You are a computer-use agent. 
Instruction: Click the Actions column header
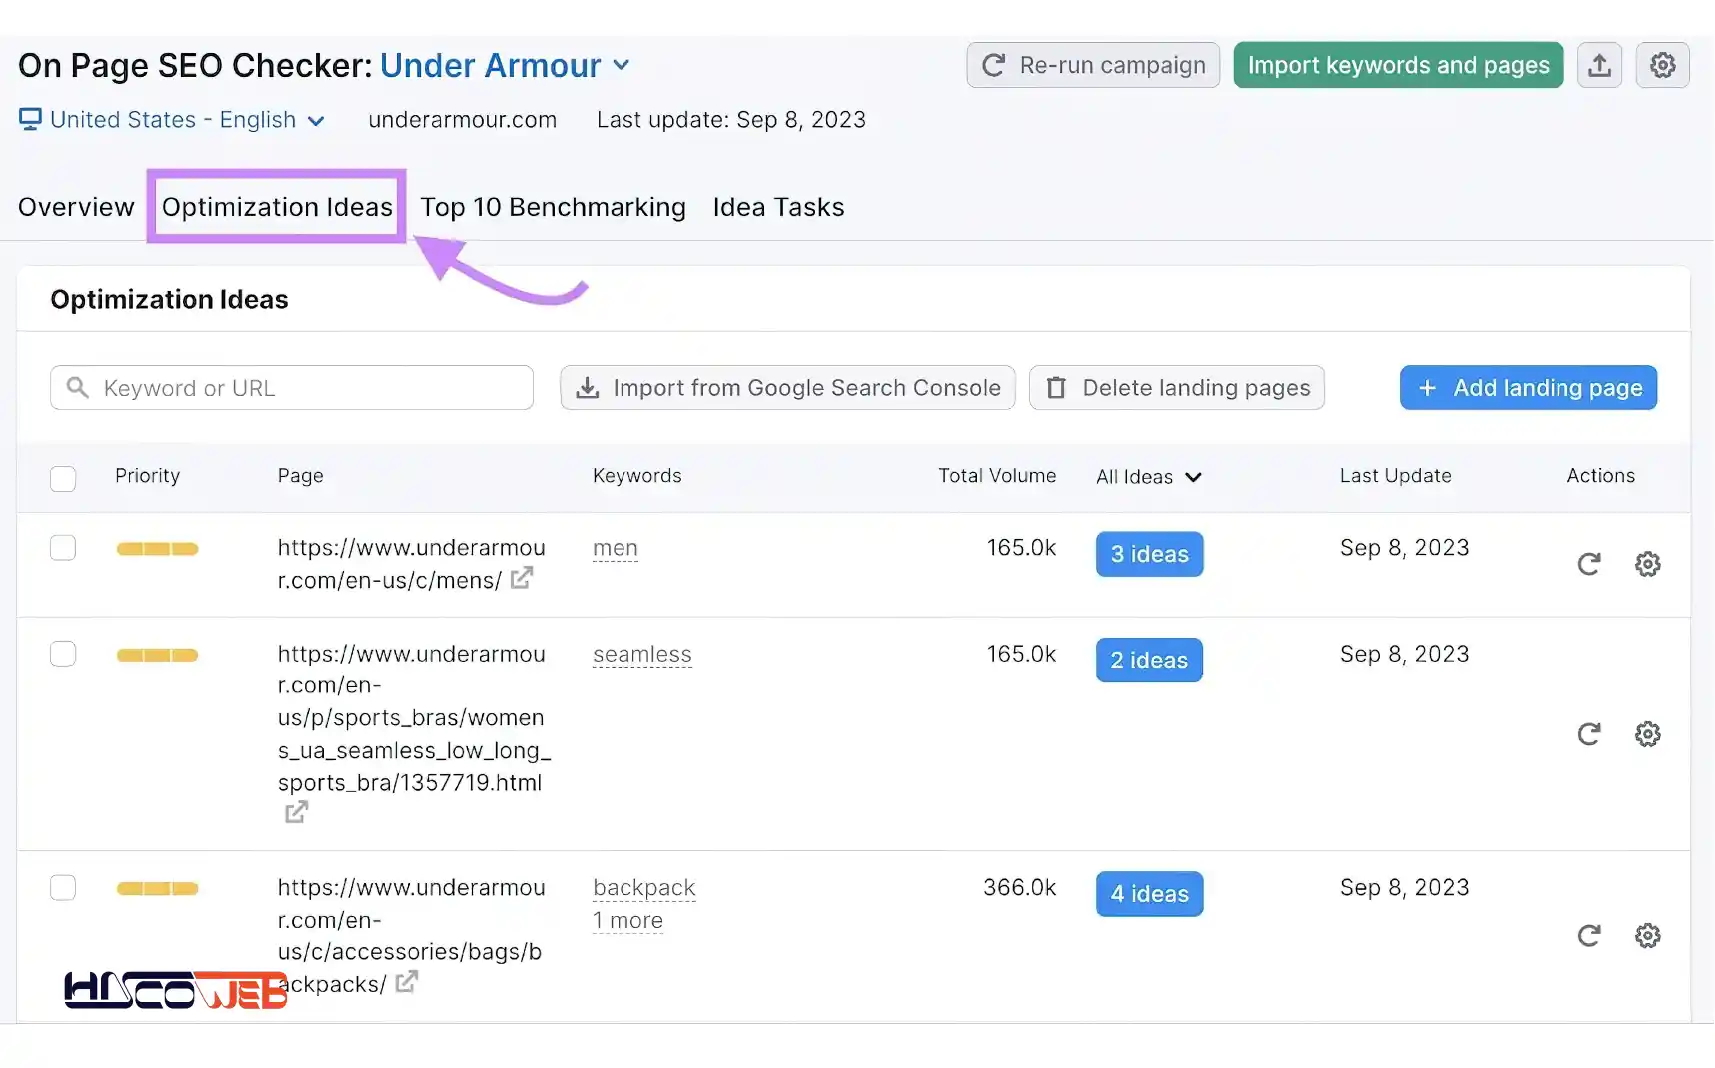click(x=1600, y=476)
